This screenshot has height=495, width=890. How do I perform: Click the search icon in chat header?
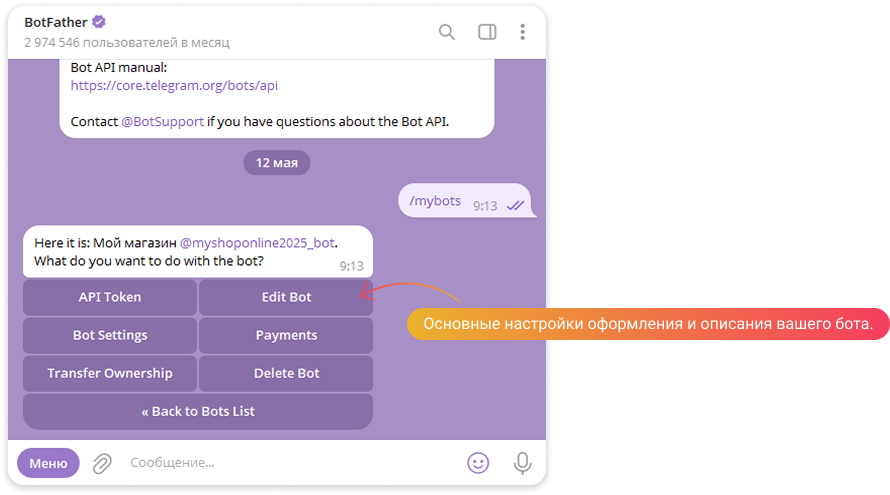coord(447,32)
